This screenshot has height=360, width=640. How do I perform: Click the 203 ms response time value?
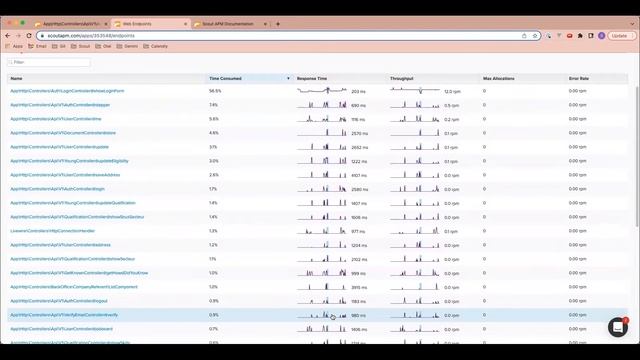(x=358, y=92)
